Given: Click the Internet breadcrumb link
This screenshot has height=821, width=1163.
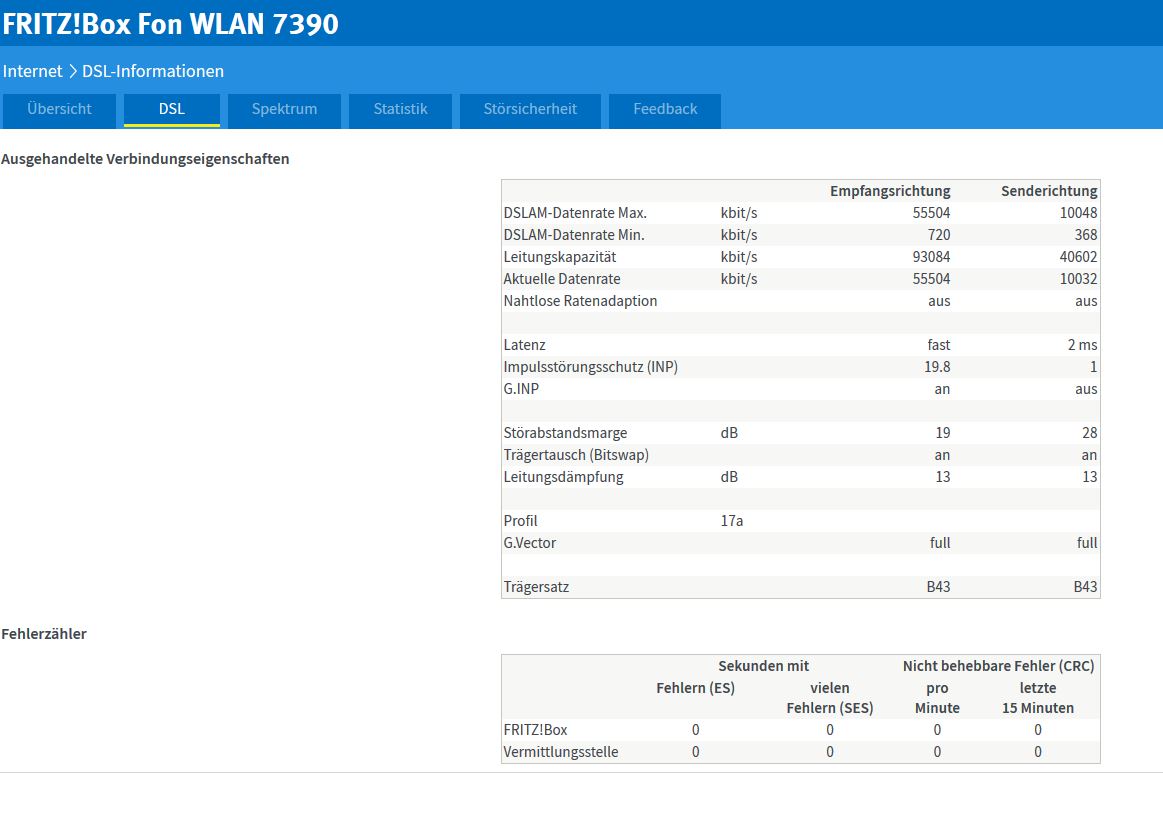Looking at the screenshot, I should (x=32, y=71).
